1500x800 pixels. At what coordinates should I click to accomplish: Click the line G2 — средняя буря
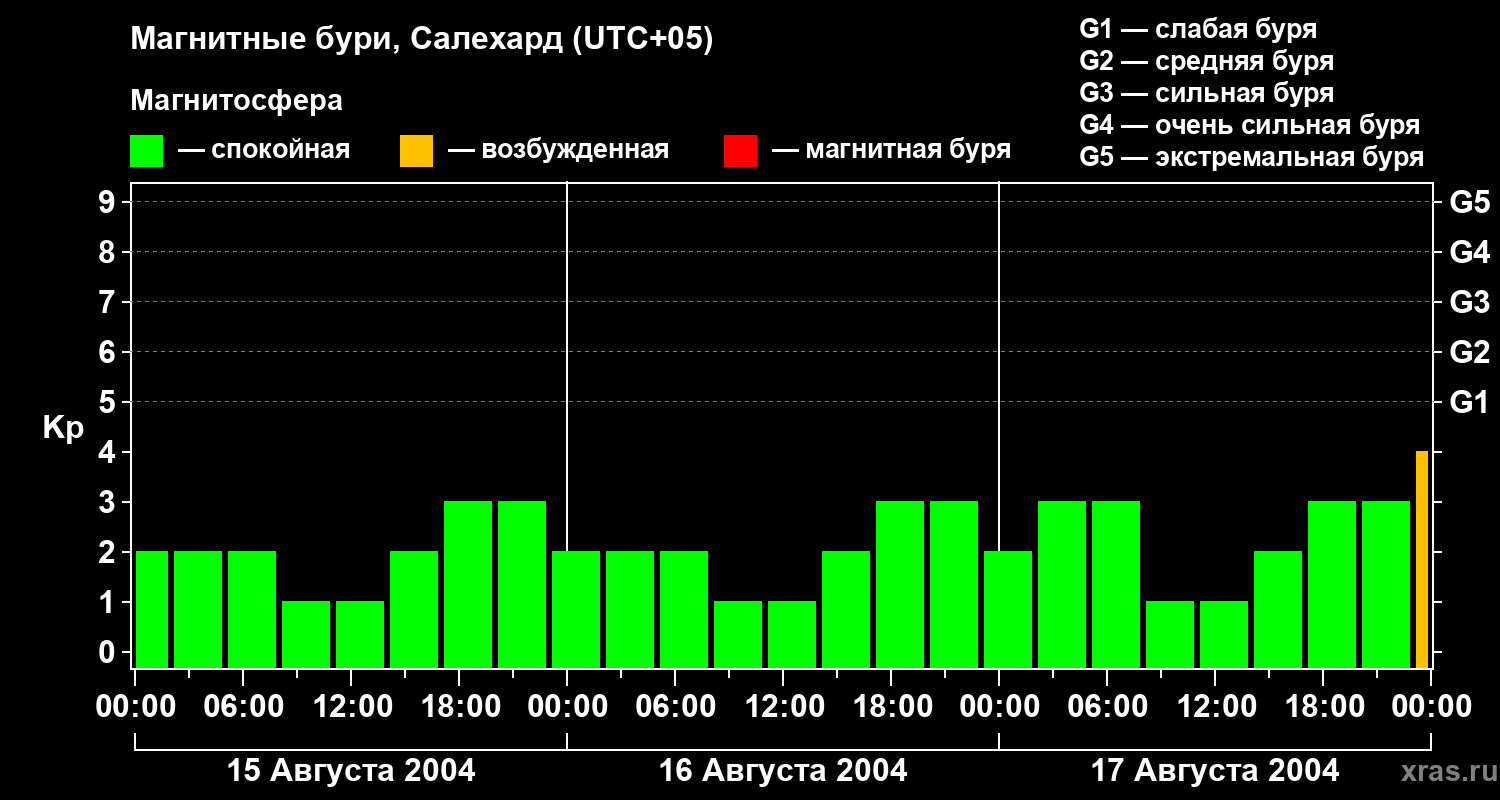1206,61
